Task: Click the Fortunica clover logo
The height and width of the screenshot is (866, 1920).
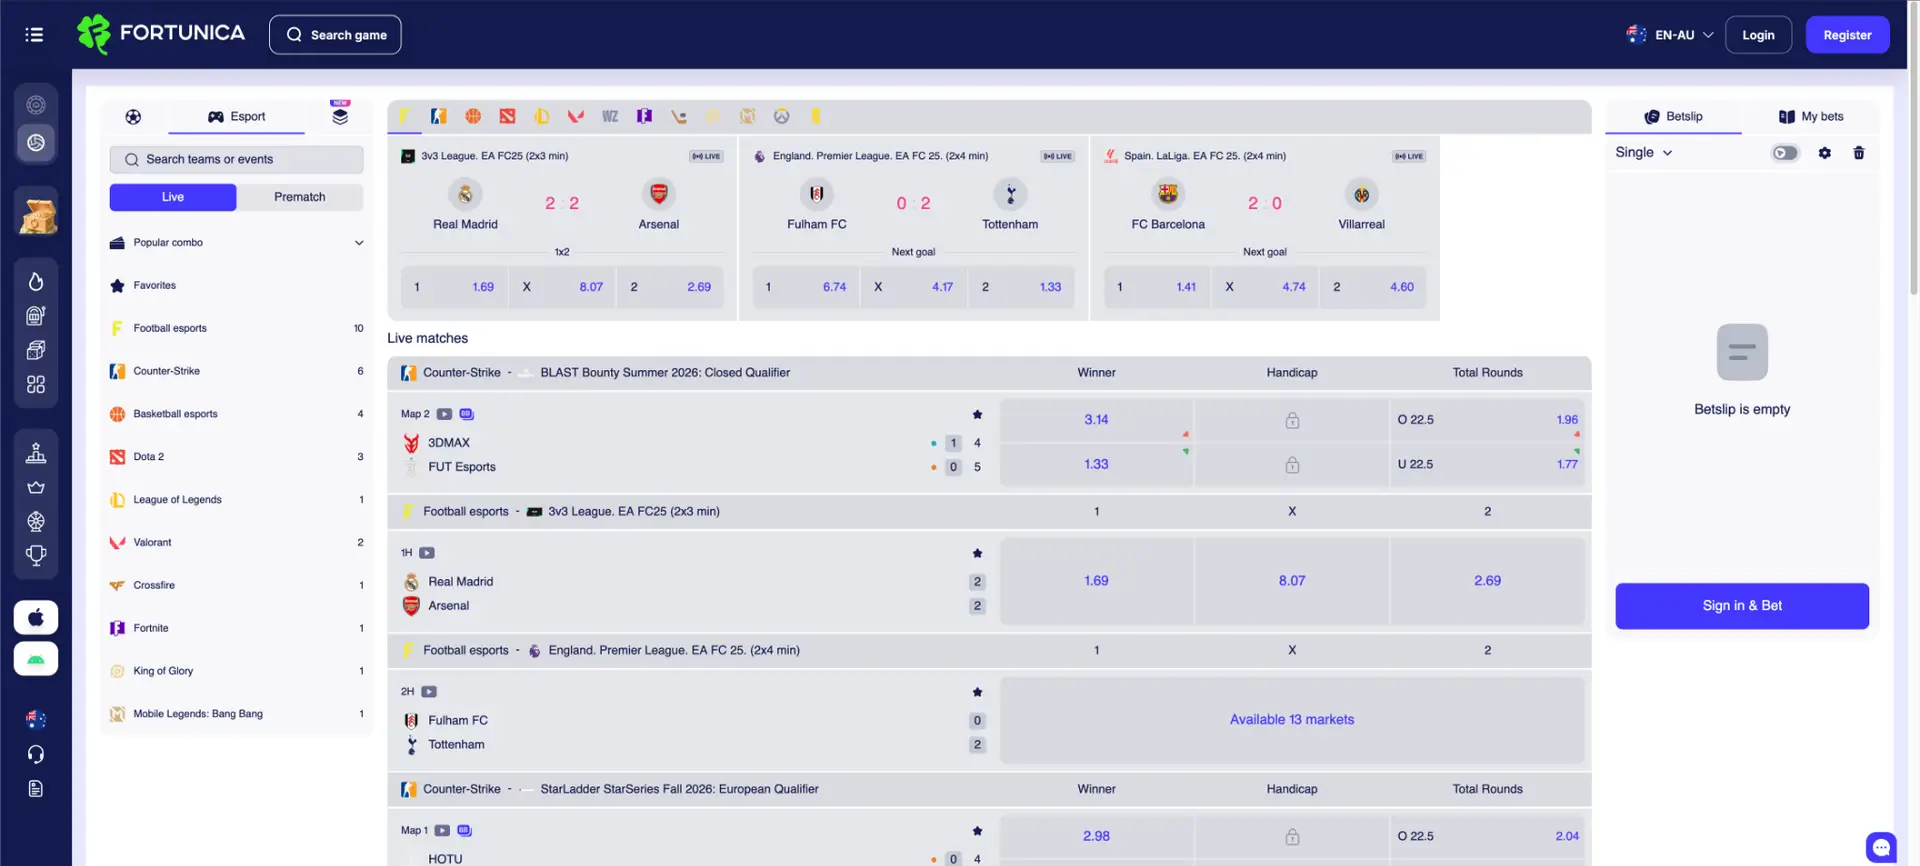Action: pos(94,34)
